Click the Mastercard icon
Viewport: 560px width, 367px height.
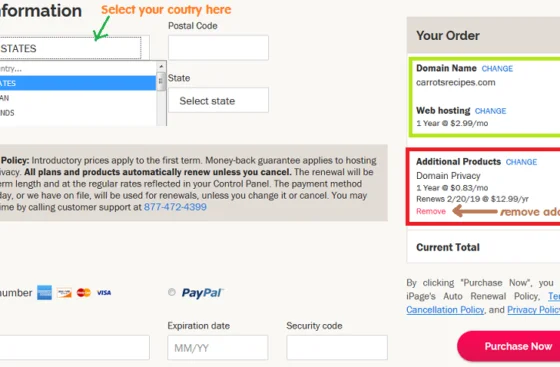click(84, 293)
